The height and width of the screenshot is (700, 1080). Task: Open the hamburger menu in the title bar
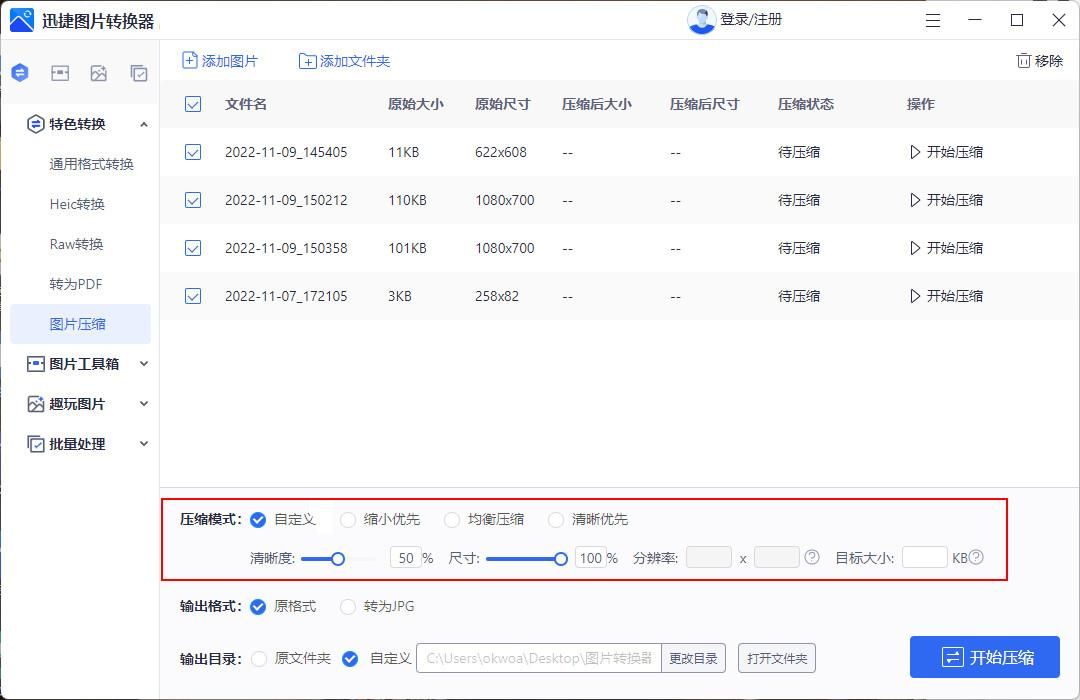933,20
